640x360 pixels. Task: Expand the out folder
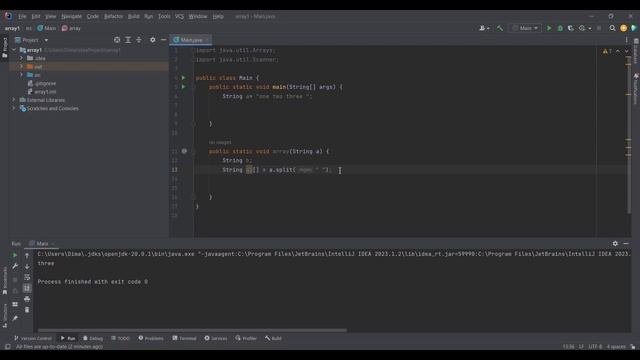[22, 67]
